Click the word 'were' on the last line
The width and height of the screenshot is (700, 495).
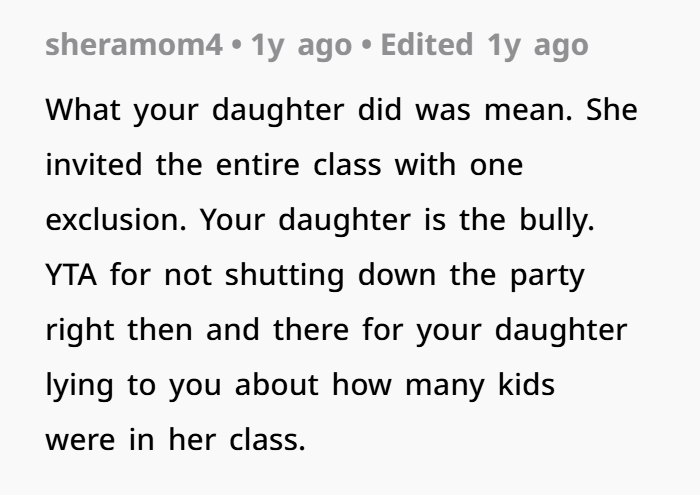tap(80, 440)
